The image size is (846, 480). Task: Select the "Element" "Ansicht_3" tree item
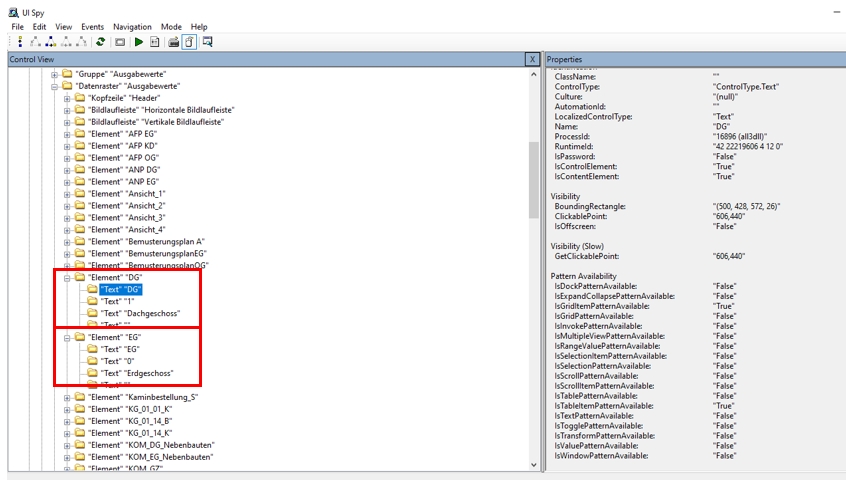tap(127, 218)
